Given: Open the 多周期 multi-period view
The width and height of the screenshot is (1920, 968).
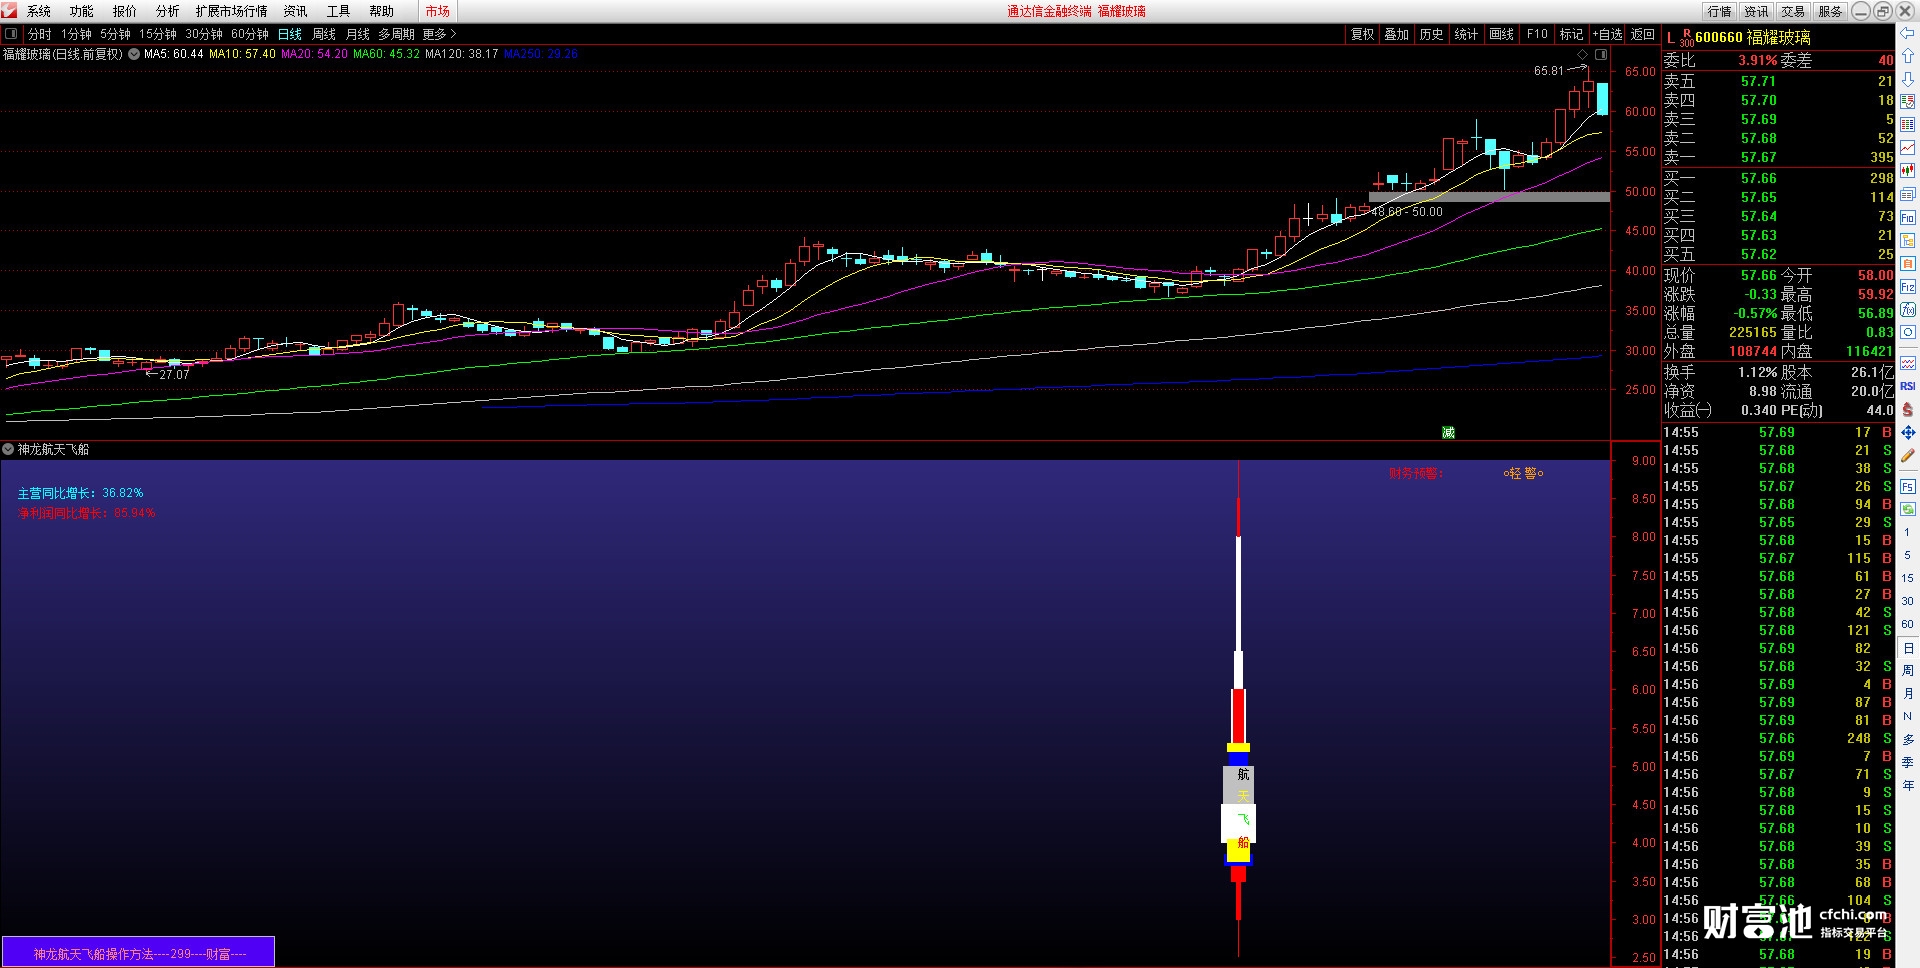Looking at the screenshot, I should [x=396, y=34].
